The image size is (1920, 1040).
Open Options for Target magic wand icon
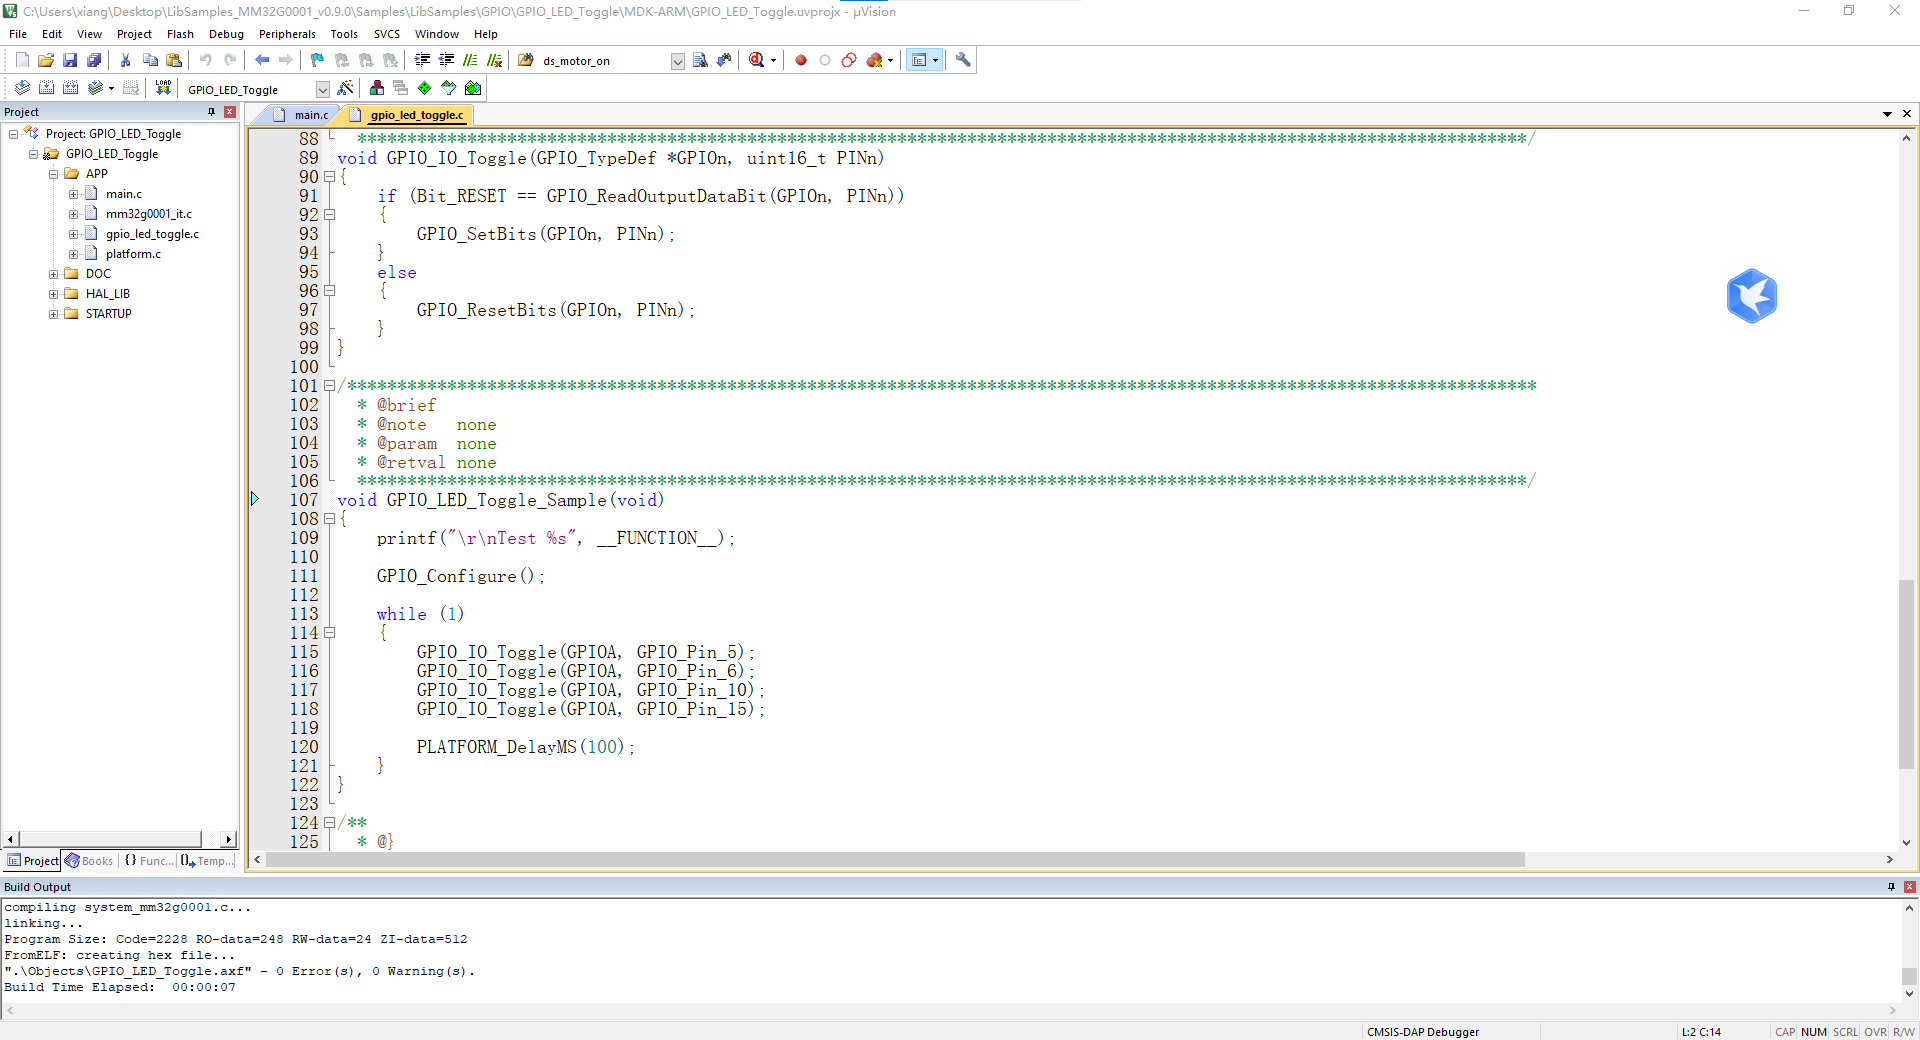[345, 88]
